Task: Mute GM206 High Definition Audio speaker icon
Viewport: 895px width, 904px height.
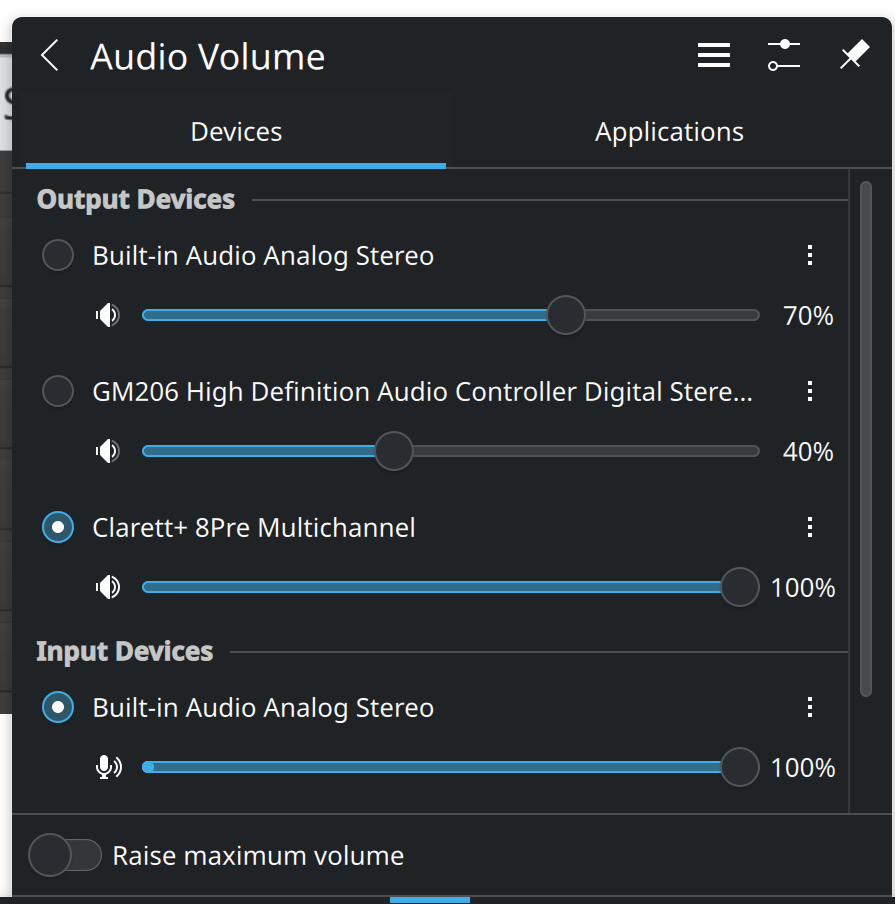Action: 107,452
